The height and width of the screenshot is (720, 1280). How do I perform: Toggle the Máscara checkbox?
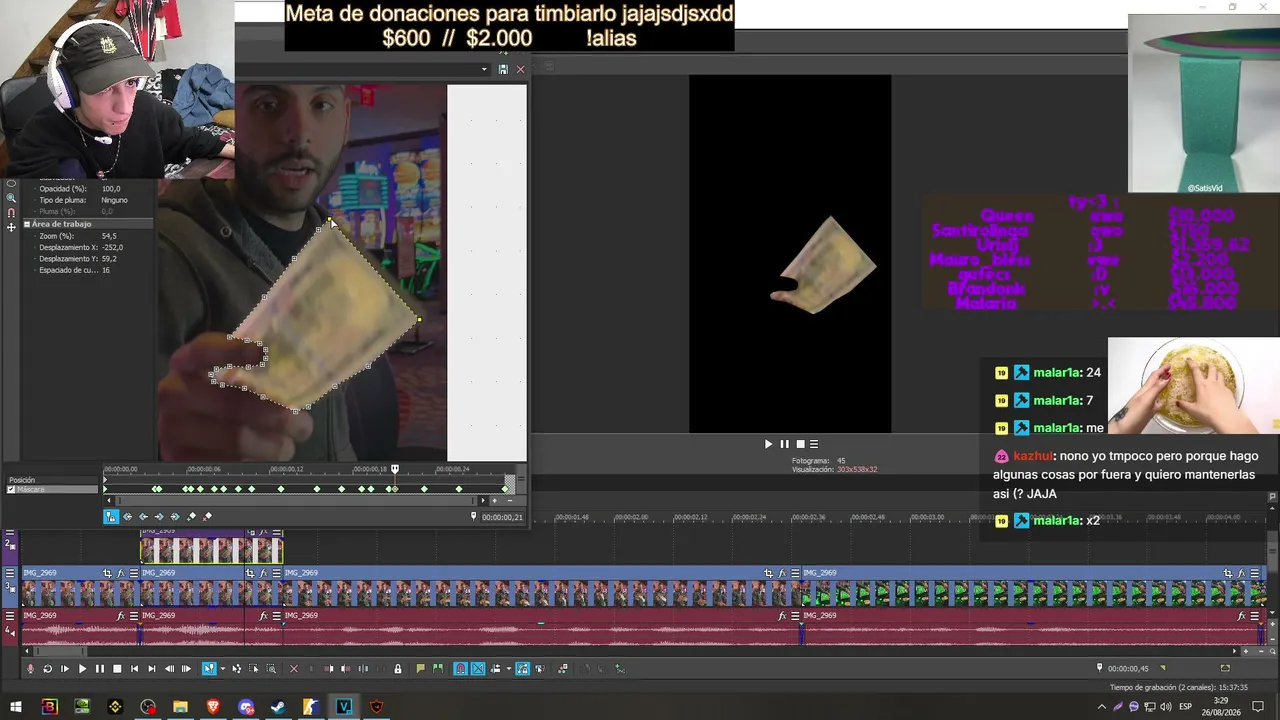coord(11,490)
